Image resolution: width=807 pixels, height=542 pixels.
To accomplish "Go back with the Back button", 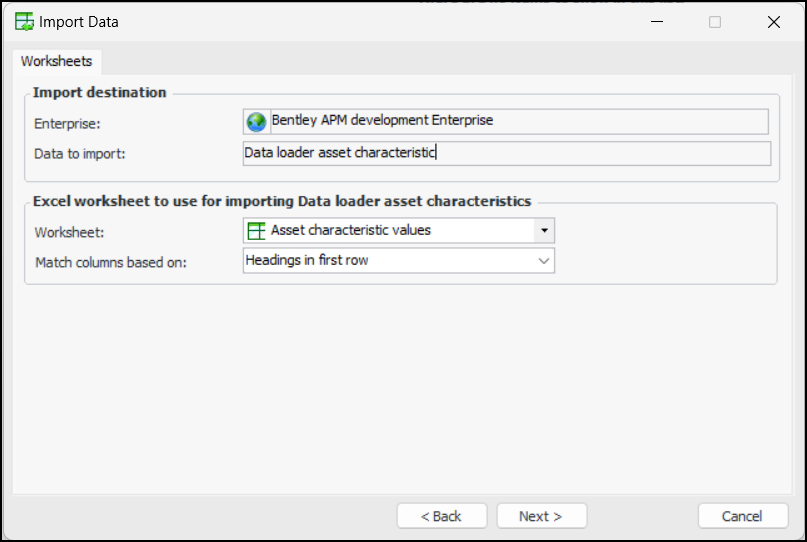I will (x=441, y=516).
